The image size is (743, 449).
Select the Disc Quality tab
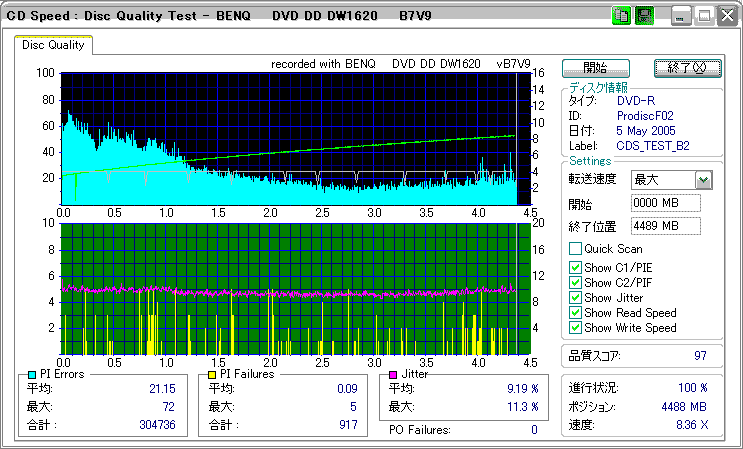coord(54,45)
